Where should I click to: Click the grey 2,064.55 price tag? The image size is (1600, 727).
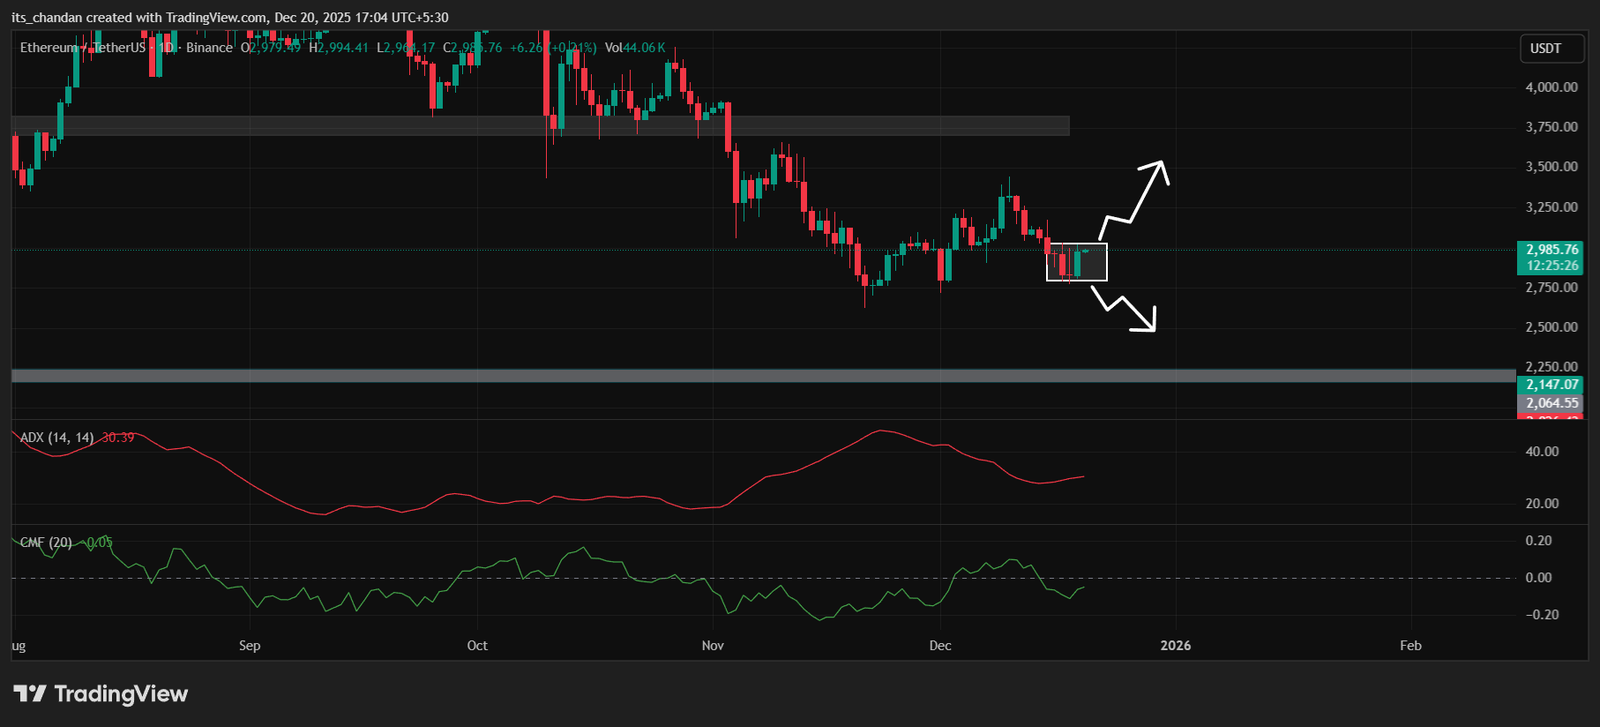coord(1551,403)
